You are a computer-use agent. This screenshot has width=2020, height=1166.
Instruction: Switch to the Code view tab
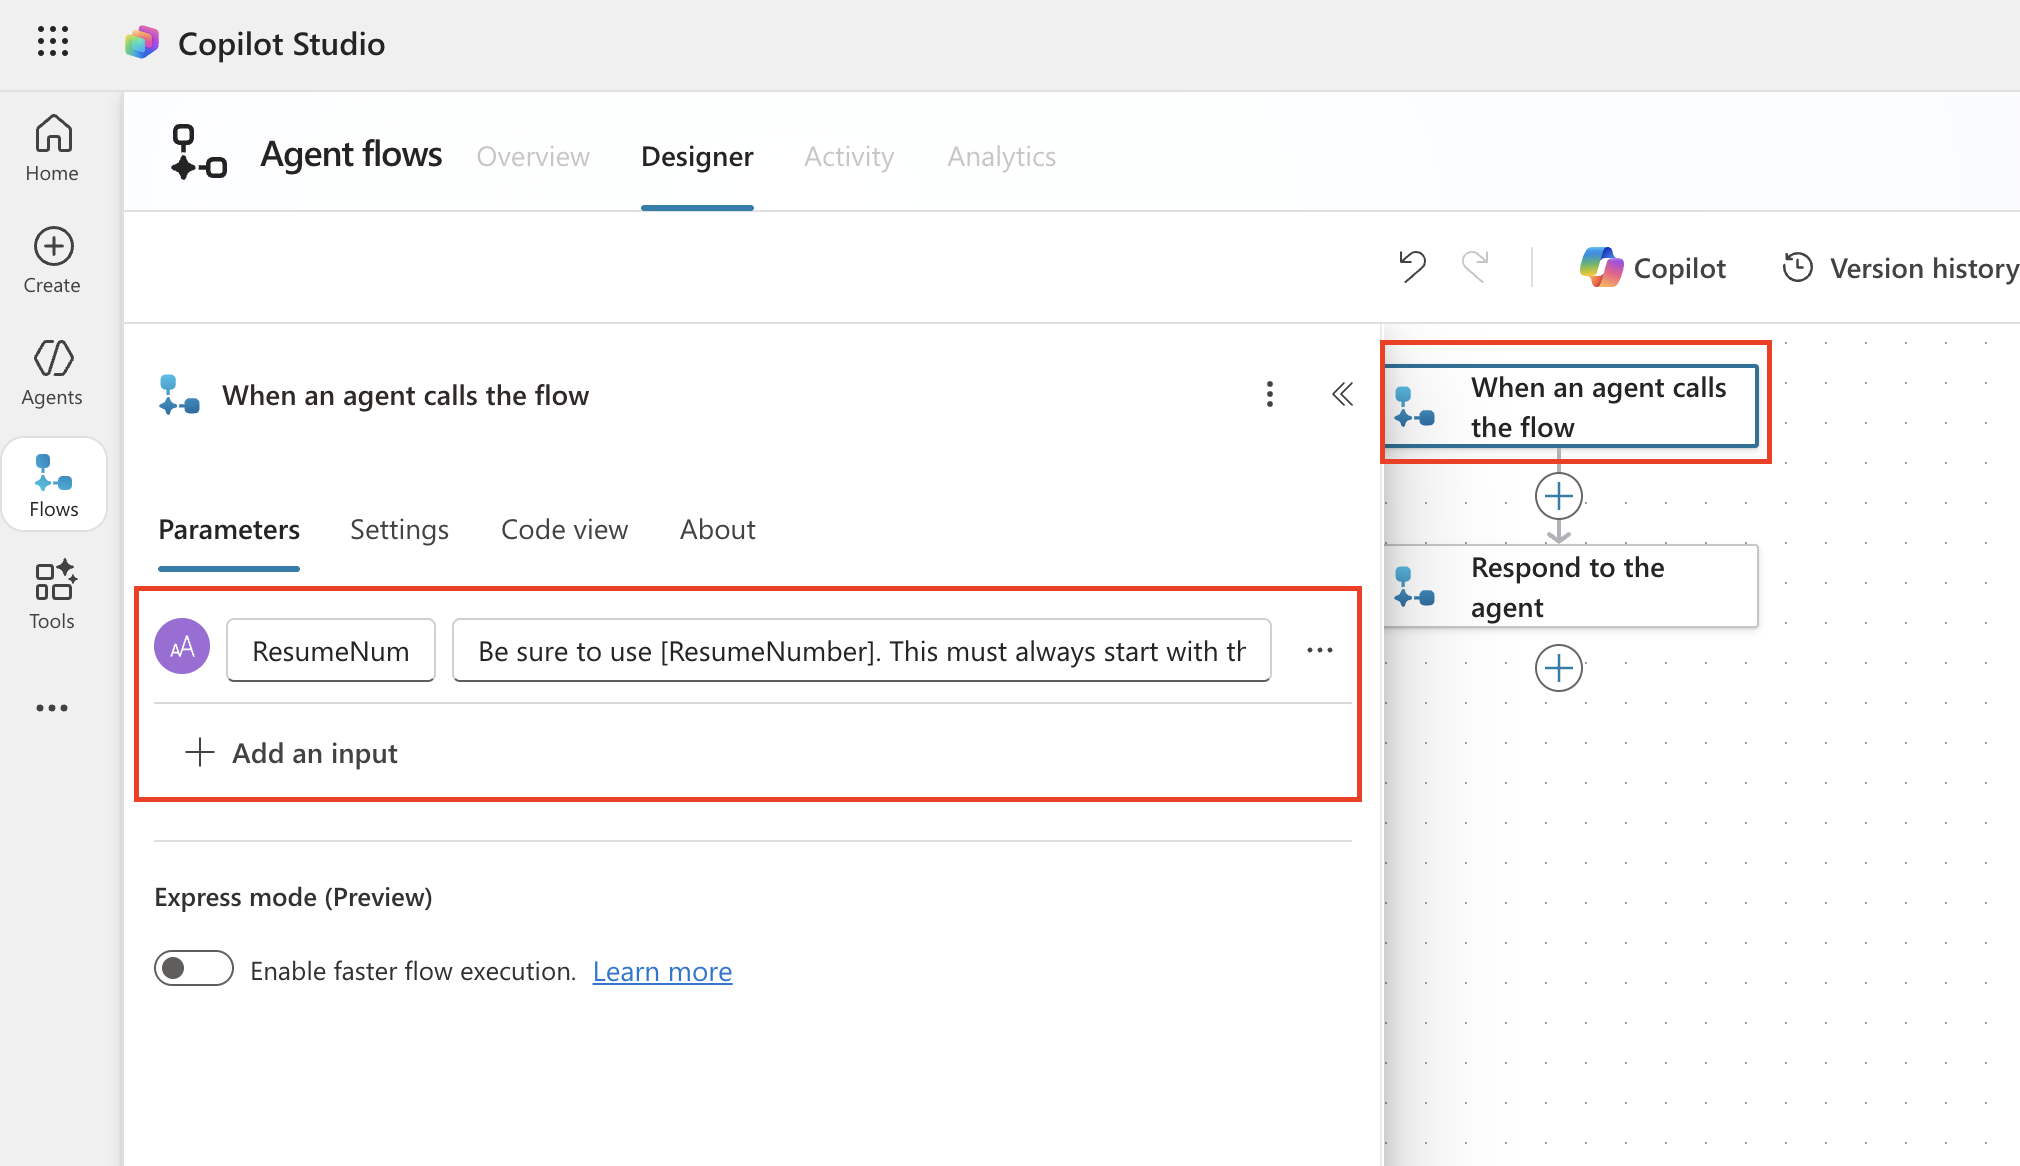(x=564, y=529)
